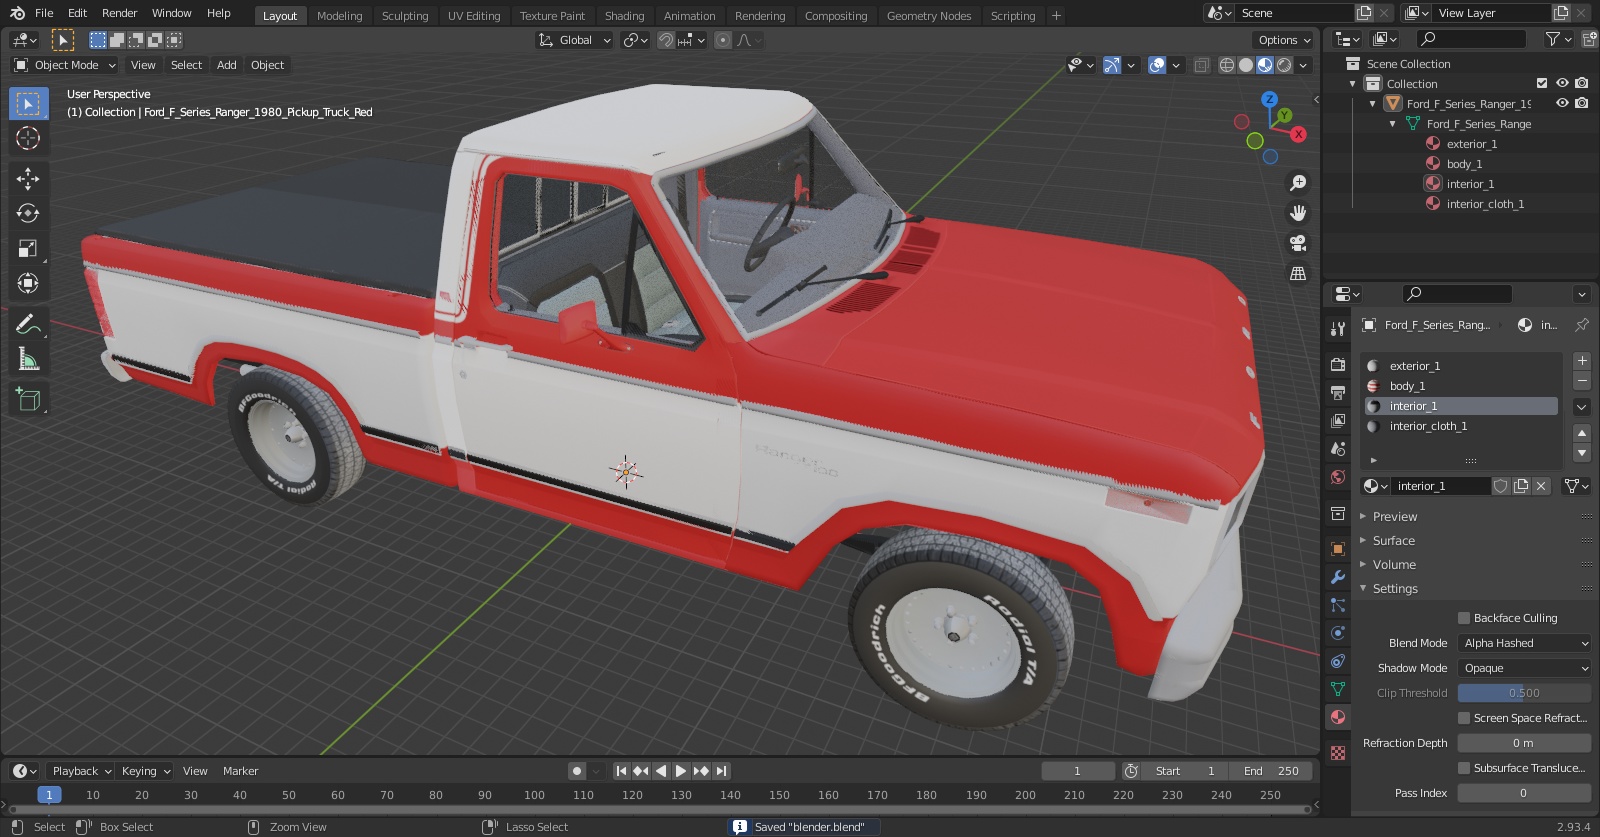The height and width of the screenshot is (837, 1600).
Task: Toggle camera view icon
Action: click(1298, 243)
